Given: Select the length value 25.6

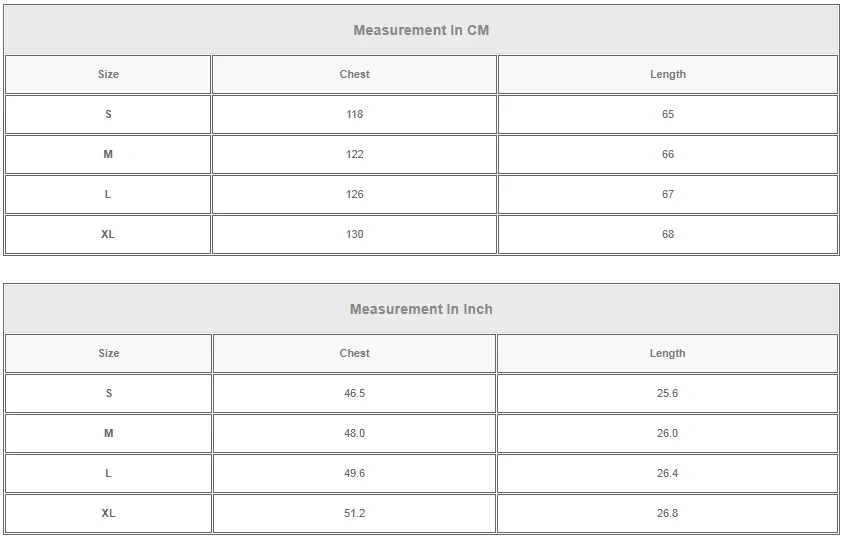Looking at the screenshot, I should 667,393.
